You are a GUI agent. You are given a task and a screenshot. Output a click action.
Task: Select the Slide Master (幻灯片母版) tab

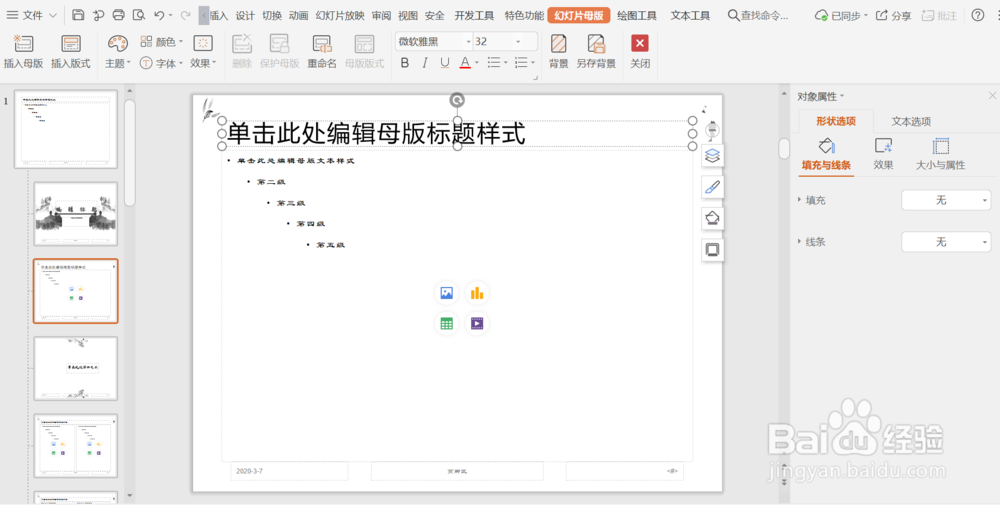point(578,15)
